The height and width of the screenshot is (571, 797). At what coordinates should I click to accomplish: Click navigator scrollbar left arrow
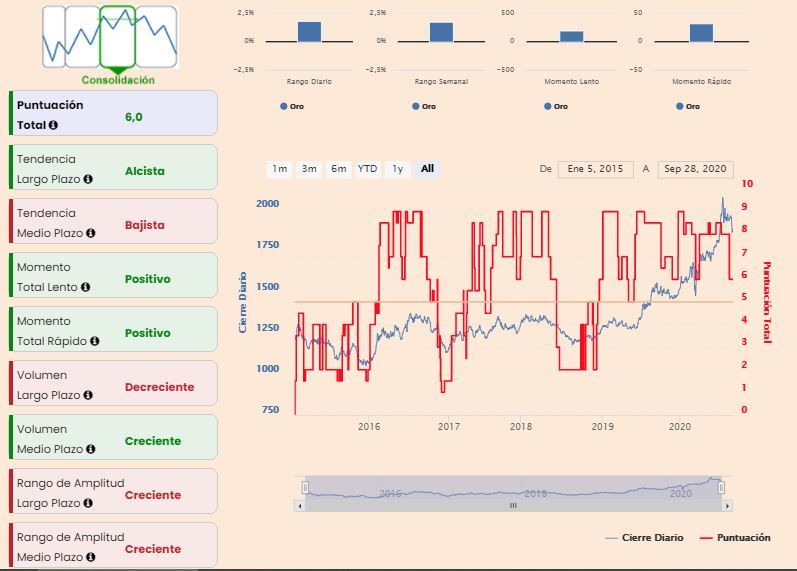(300, 506)
